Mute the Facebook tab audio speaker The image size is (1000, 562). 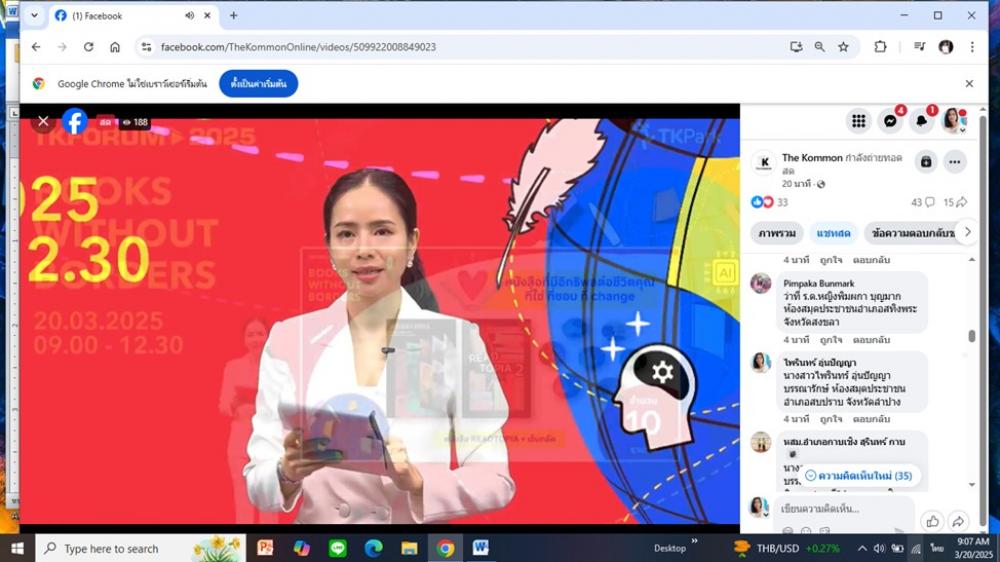190,16
